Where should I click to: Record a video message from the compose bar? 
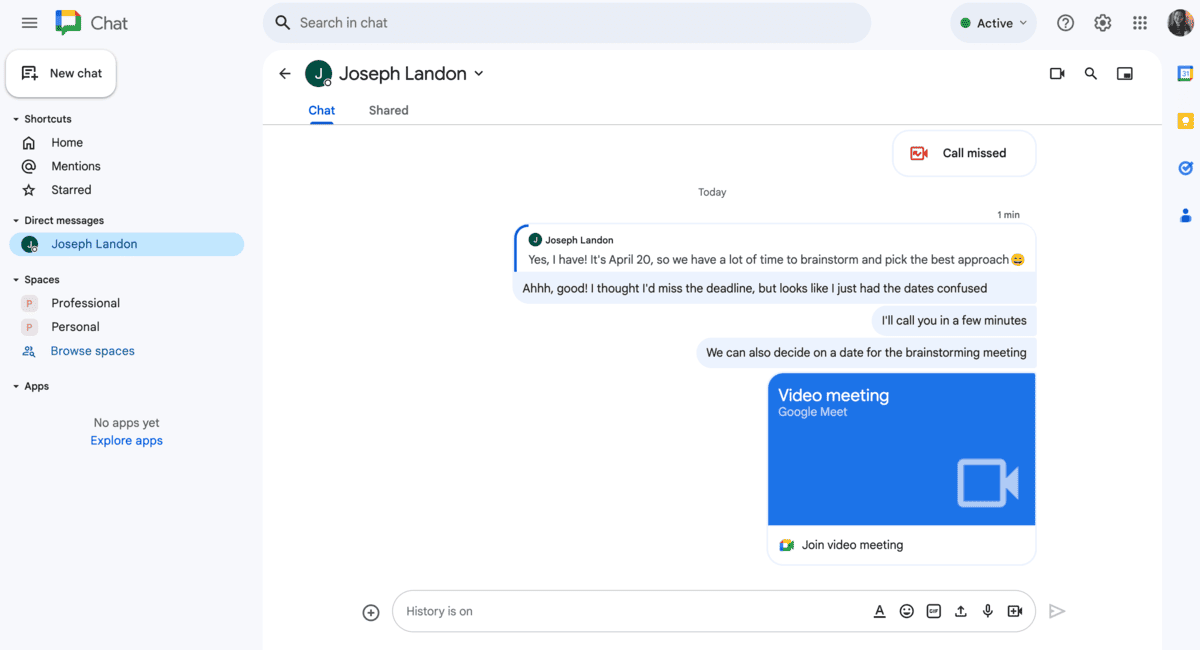1015,611
